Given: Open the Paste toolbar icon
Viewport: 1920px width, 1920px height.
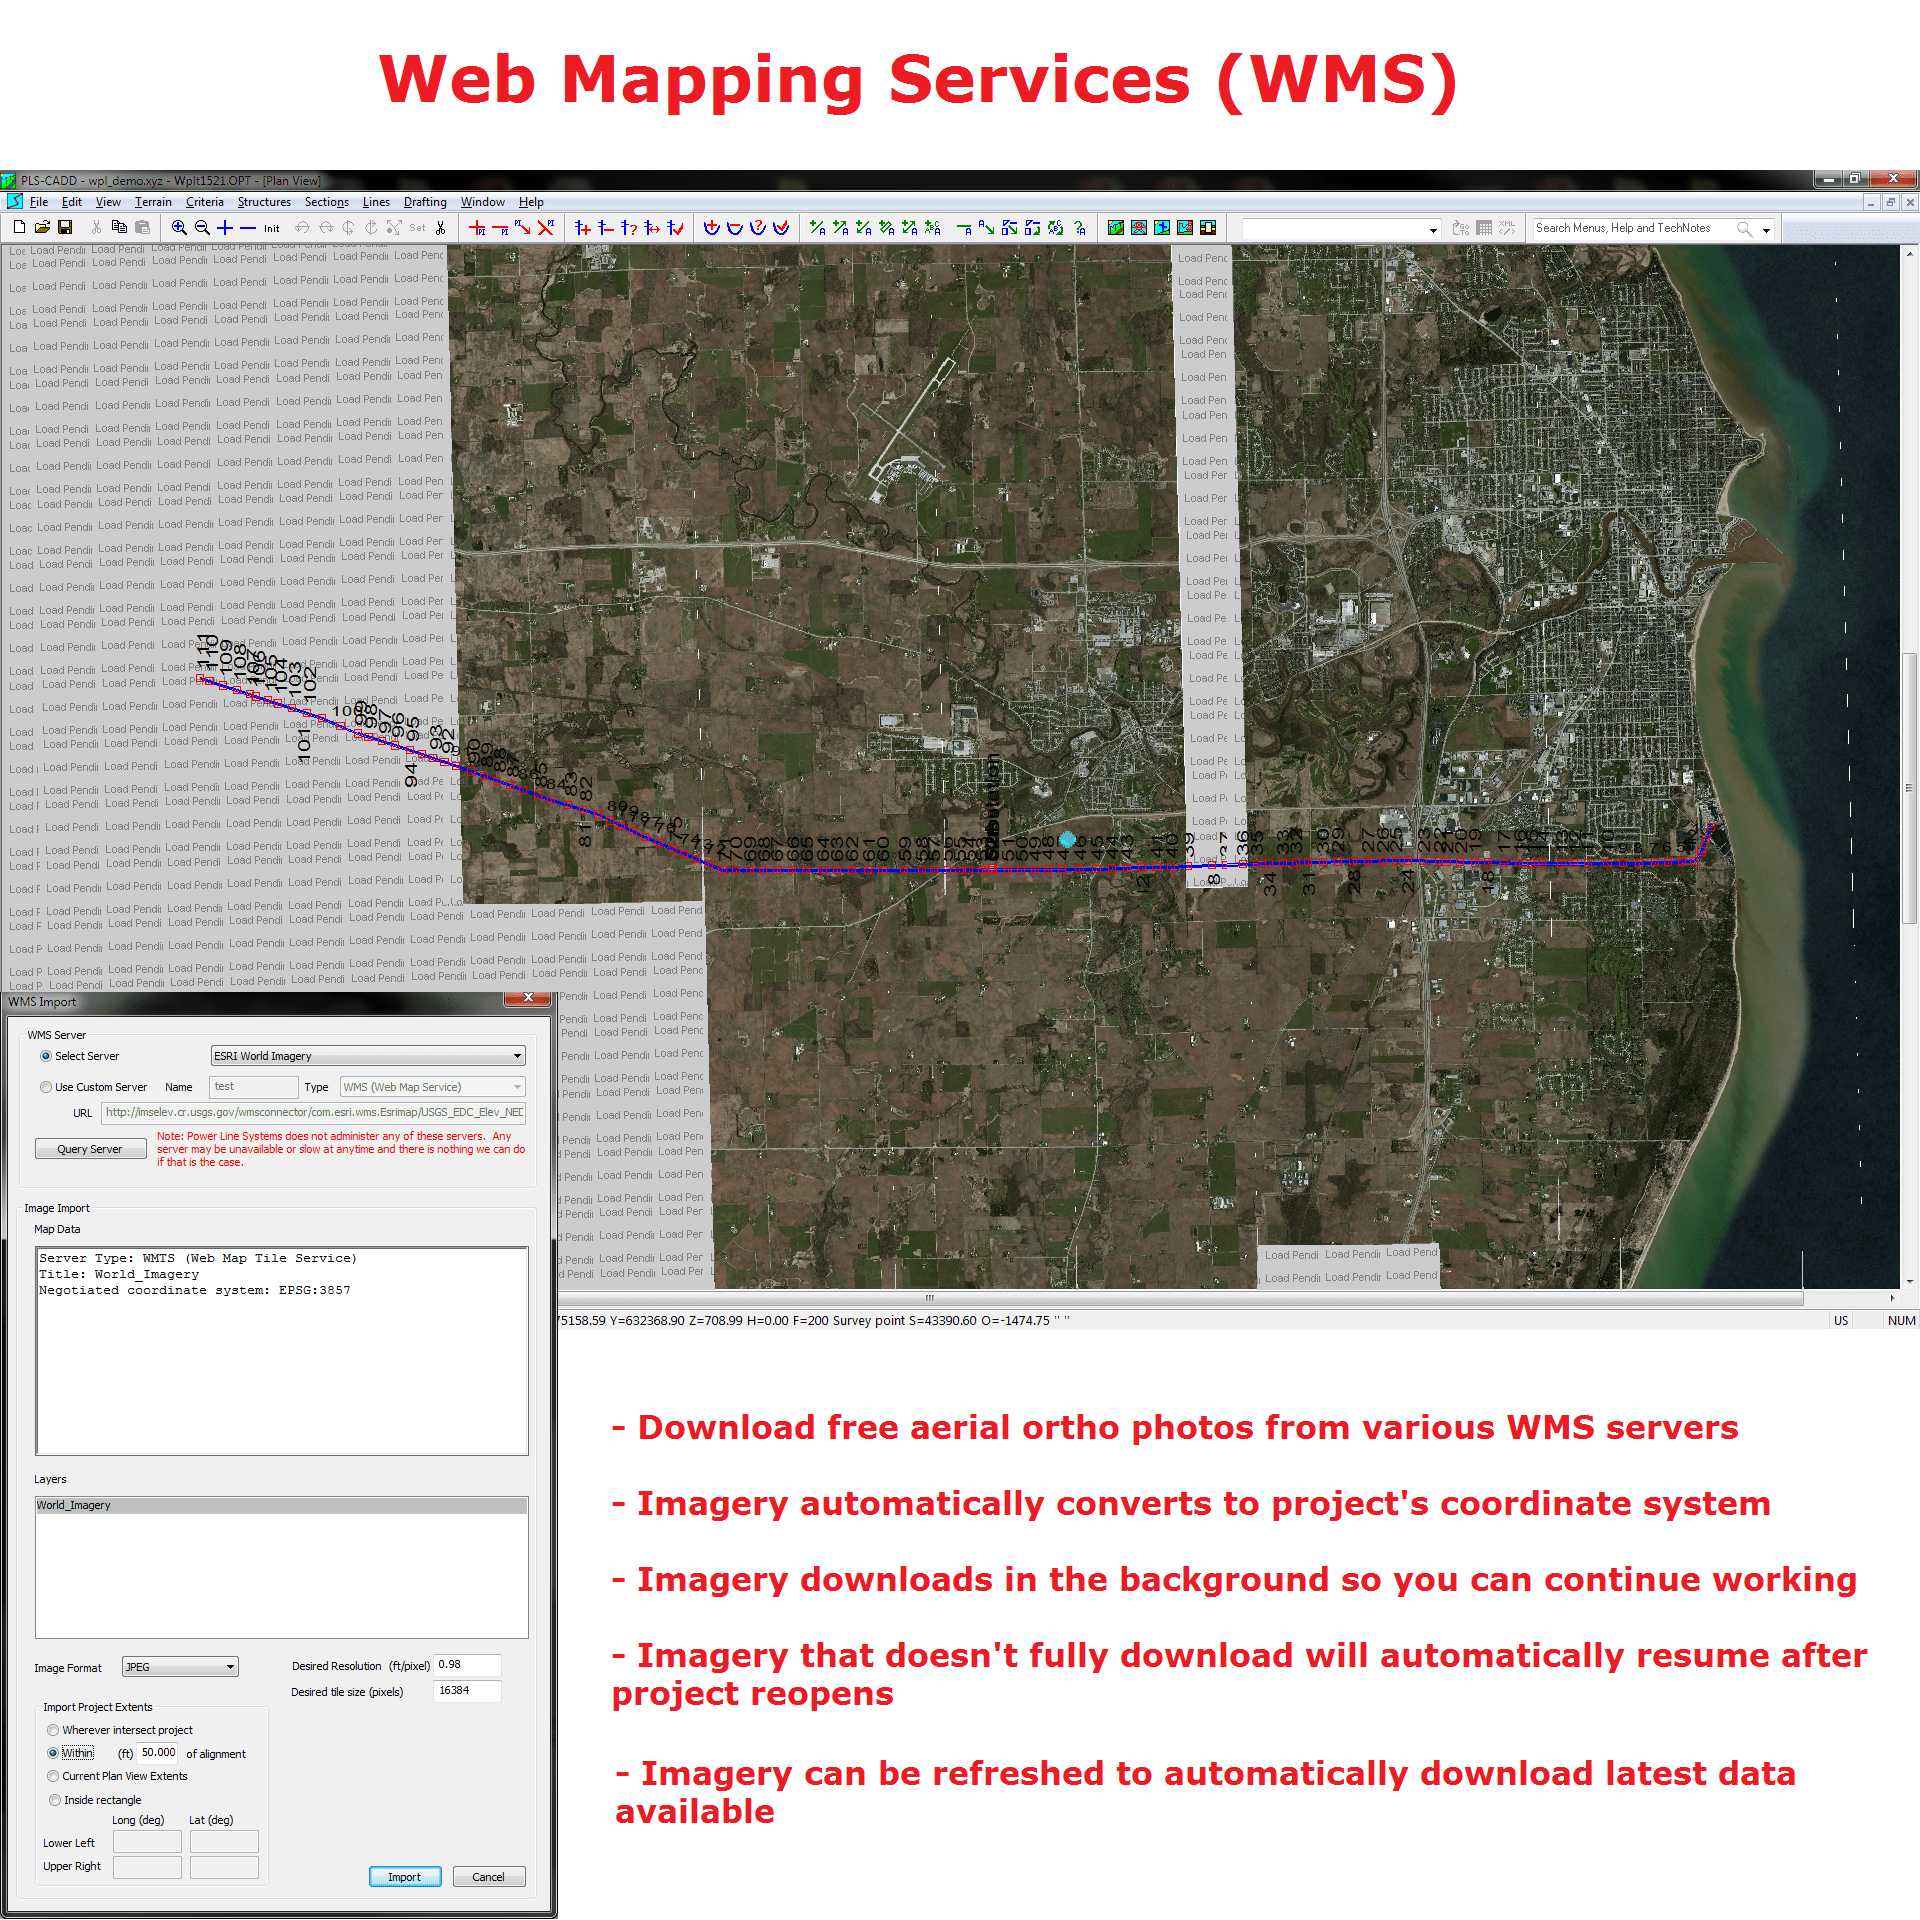Looking at the screenshot, I should click(143, 228).
